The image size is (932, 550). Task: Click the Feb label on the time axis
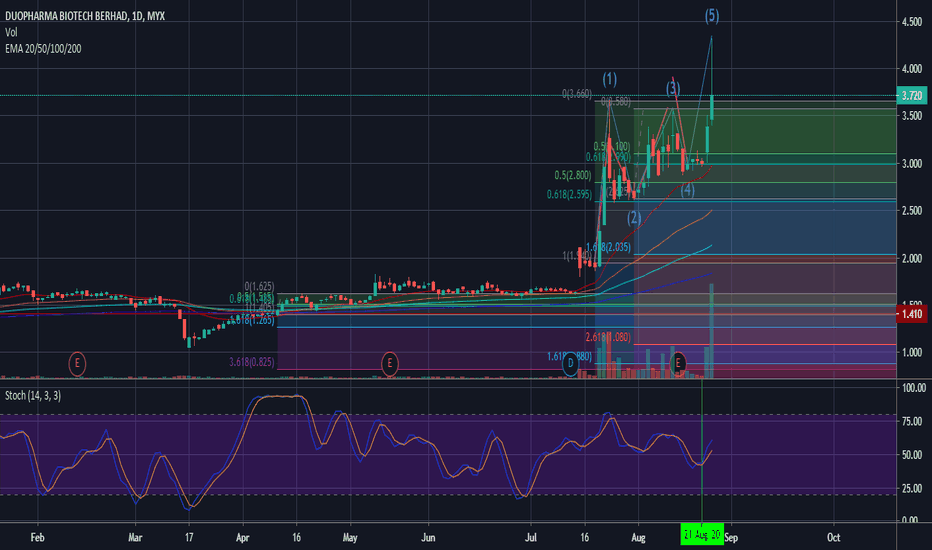[x=37, y=538]
